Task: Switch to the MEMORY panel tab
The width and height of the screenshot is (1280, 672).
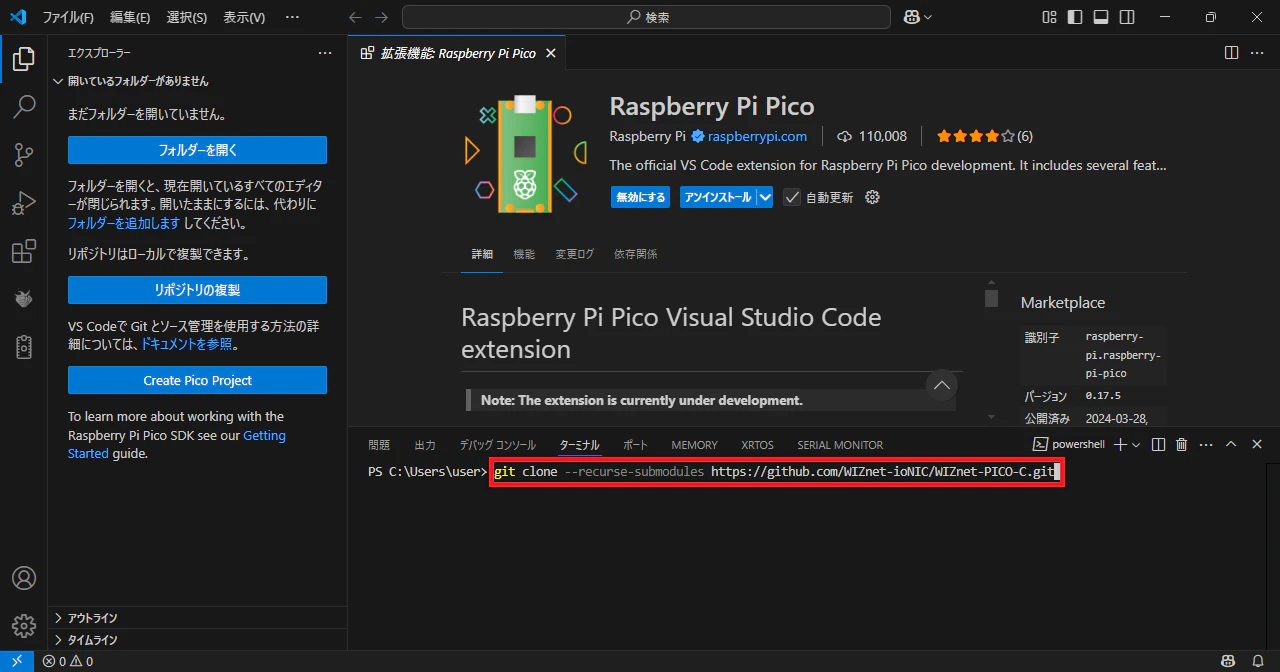Action: point(694,445)
